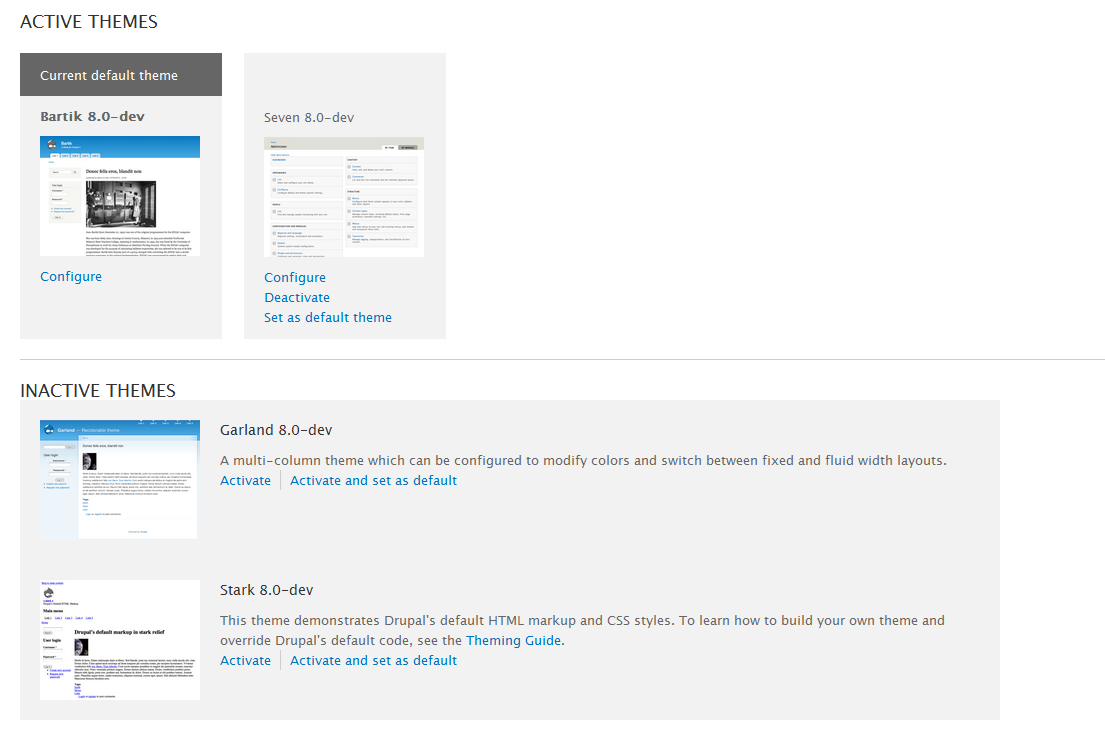Image resolution: width=1105 pixels, height=734 pixels.
Task: Click the Stark theme screenshot thumbnail
Action: pyautogui.click(x=120, y=640)
